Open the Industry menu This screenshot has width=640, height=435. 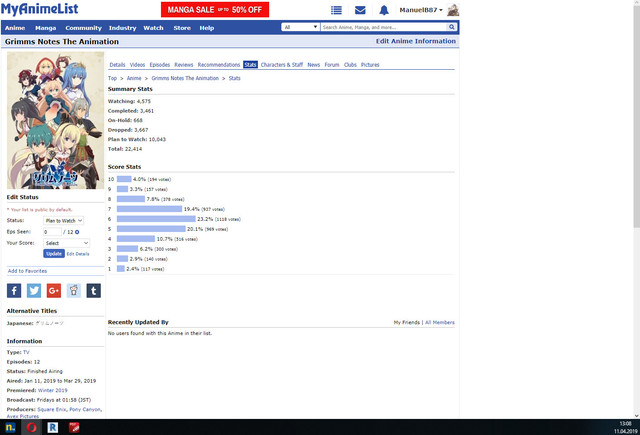pyautogui.click(x=122, y=28)
